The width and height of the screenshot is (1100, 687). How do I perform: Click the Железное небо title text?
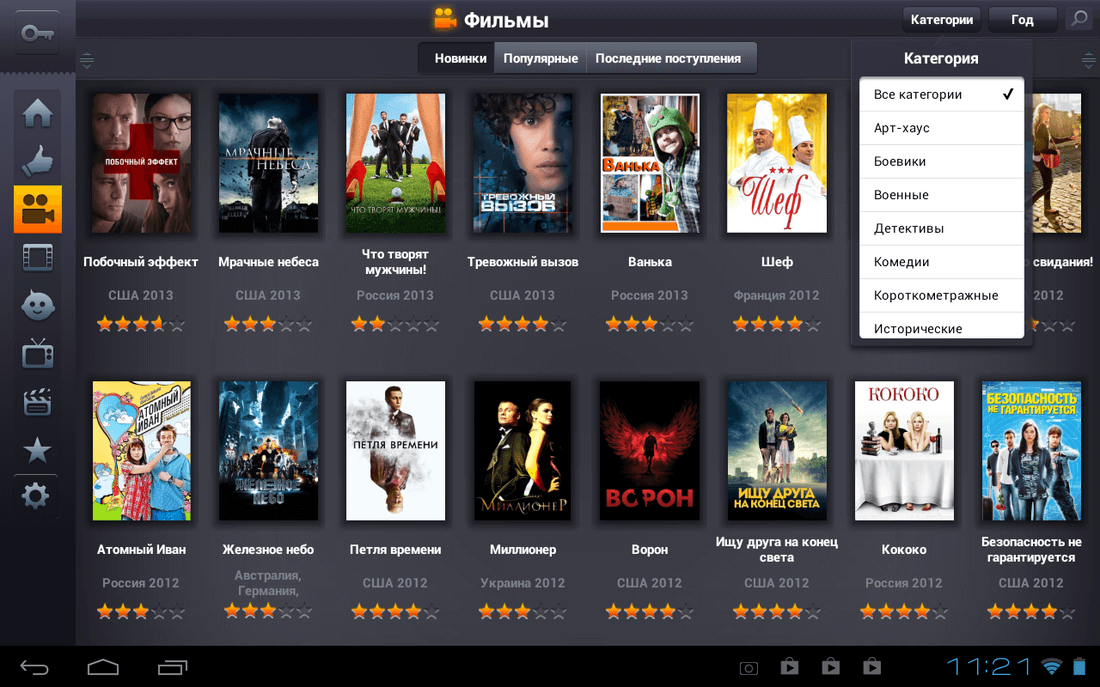pyautogui.click(x=268, y=549)
